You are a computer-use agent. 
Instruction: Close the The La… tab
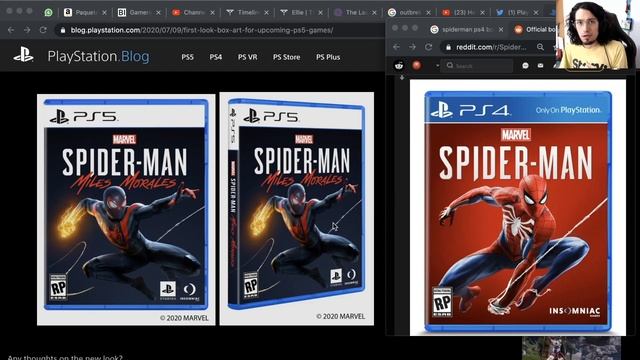[374, 13]
